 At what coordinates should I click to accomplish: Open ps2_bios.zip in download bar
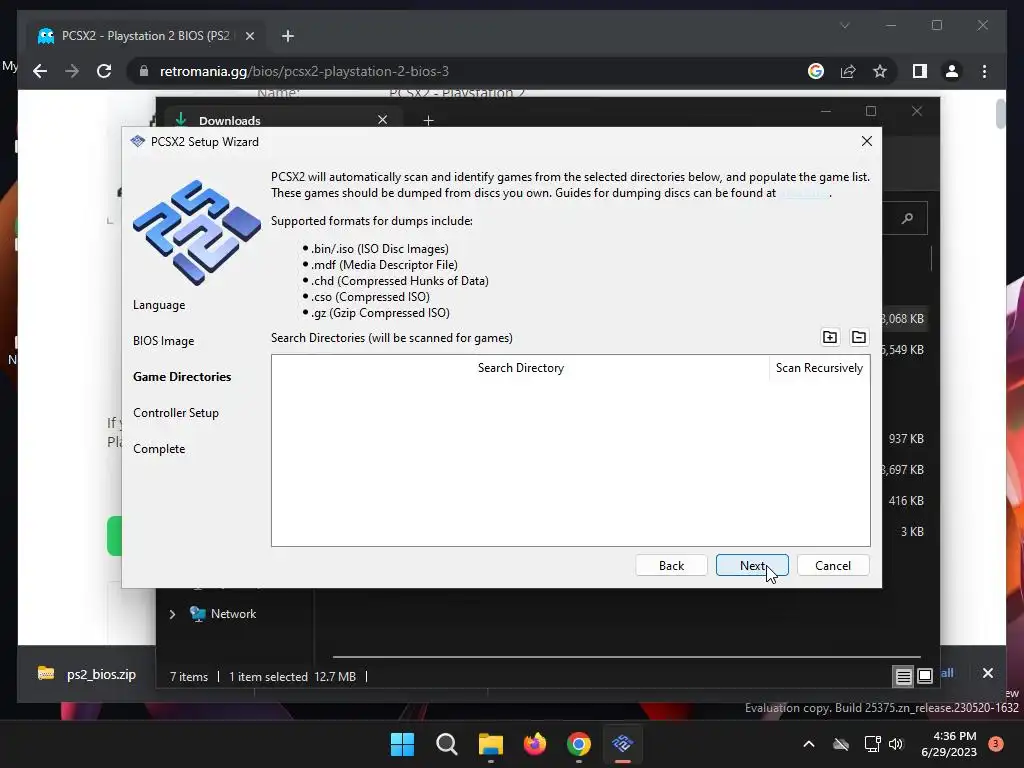pos(87,675)
